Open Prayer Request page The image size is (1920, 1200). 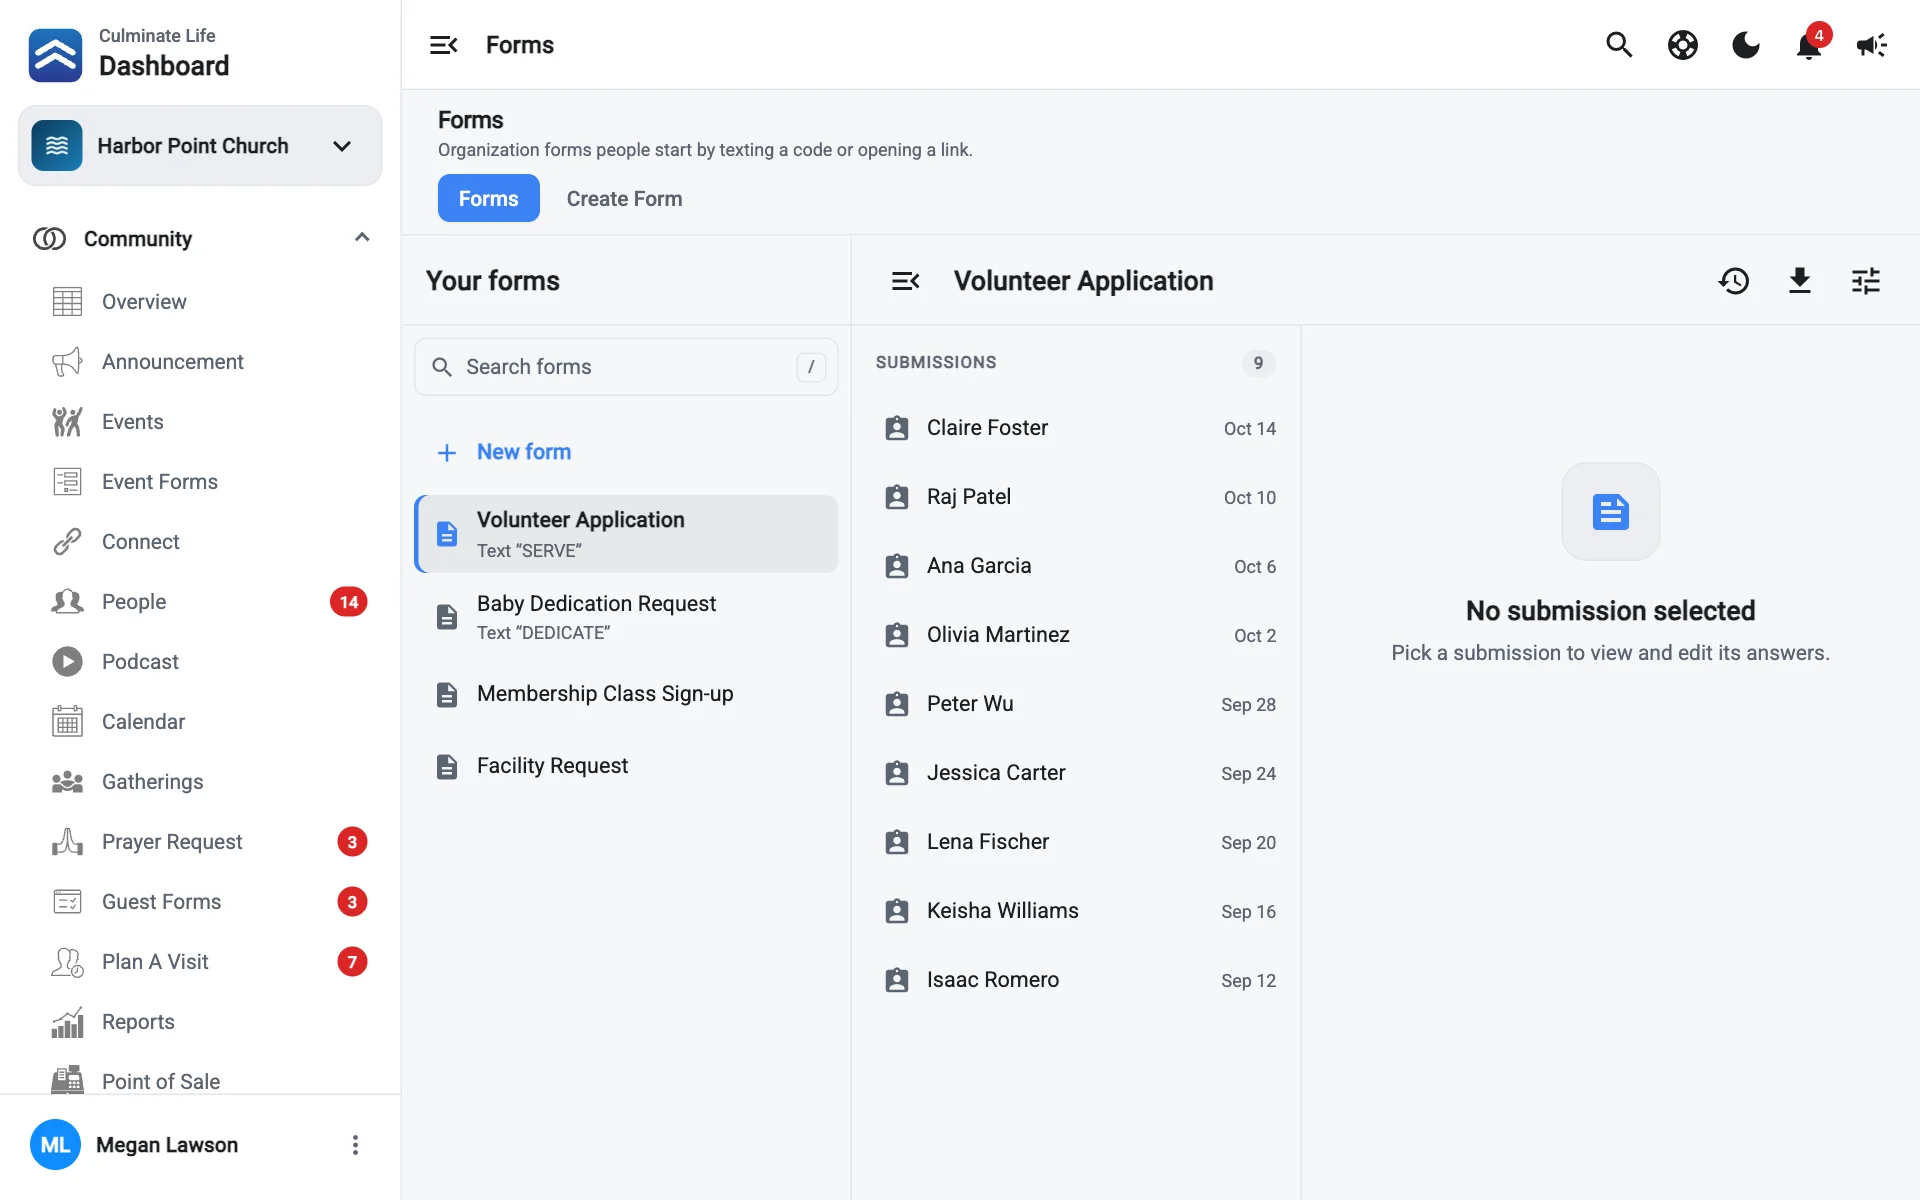pyautogui.click(x=200, y=842)
